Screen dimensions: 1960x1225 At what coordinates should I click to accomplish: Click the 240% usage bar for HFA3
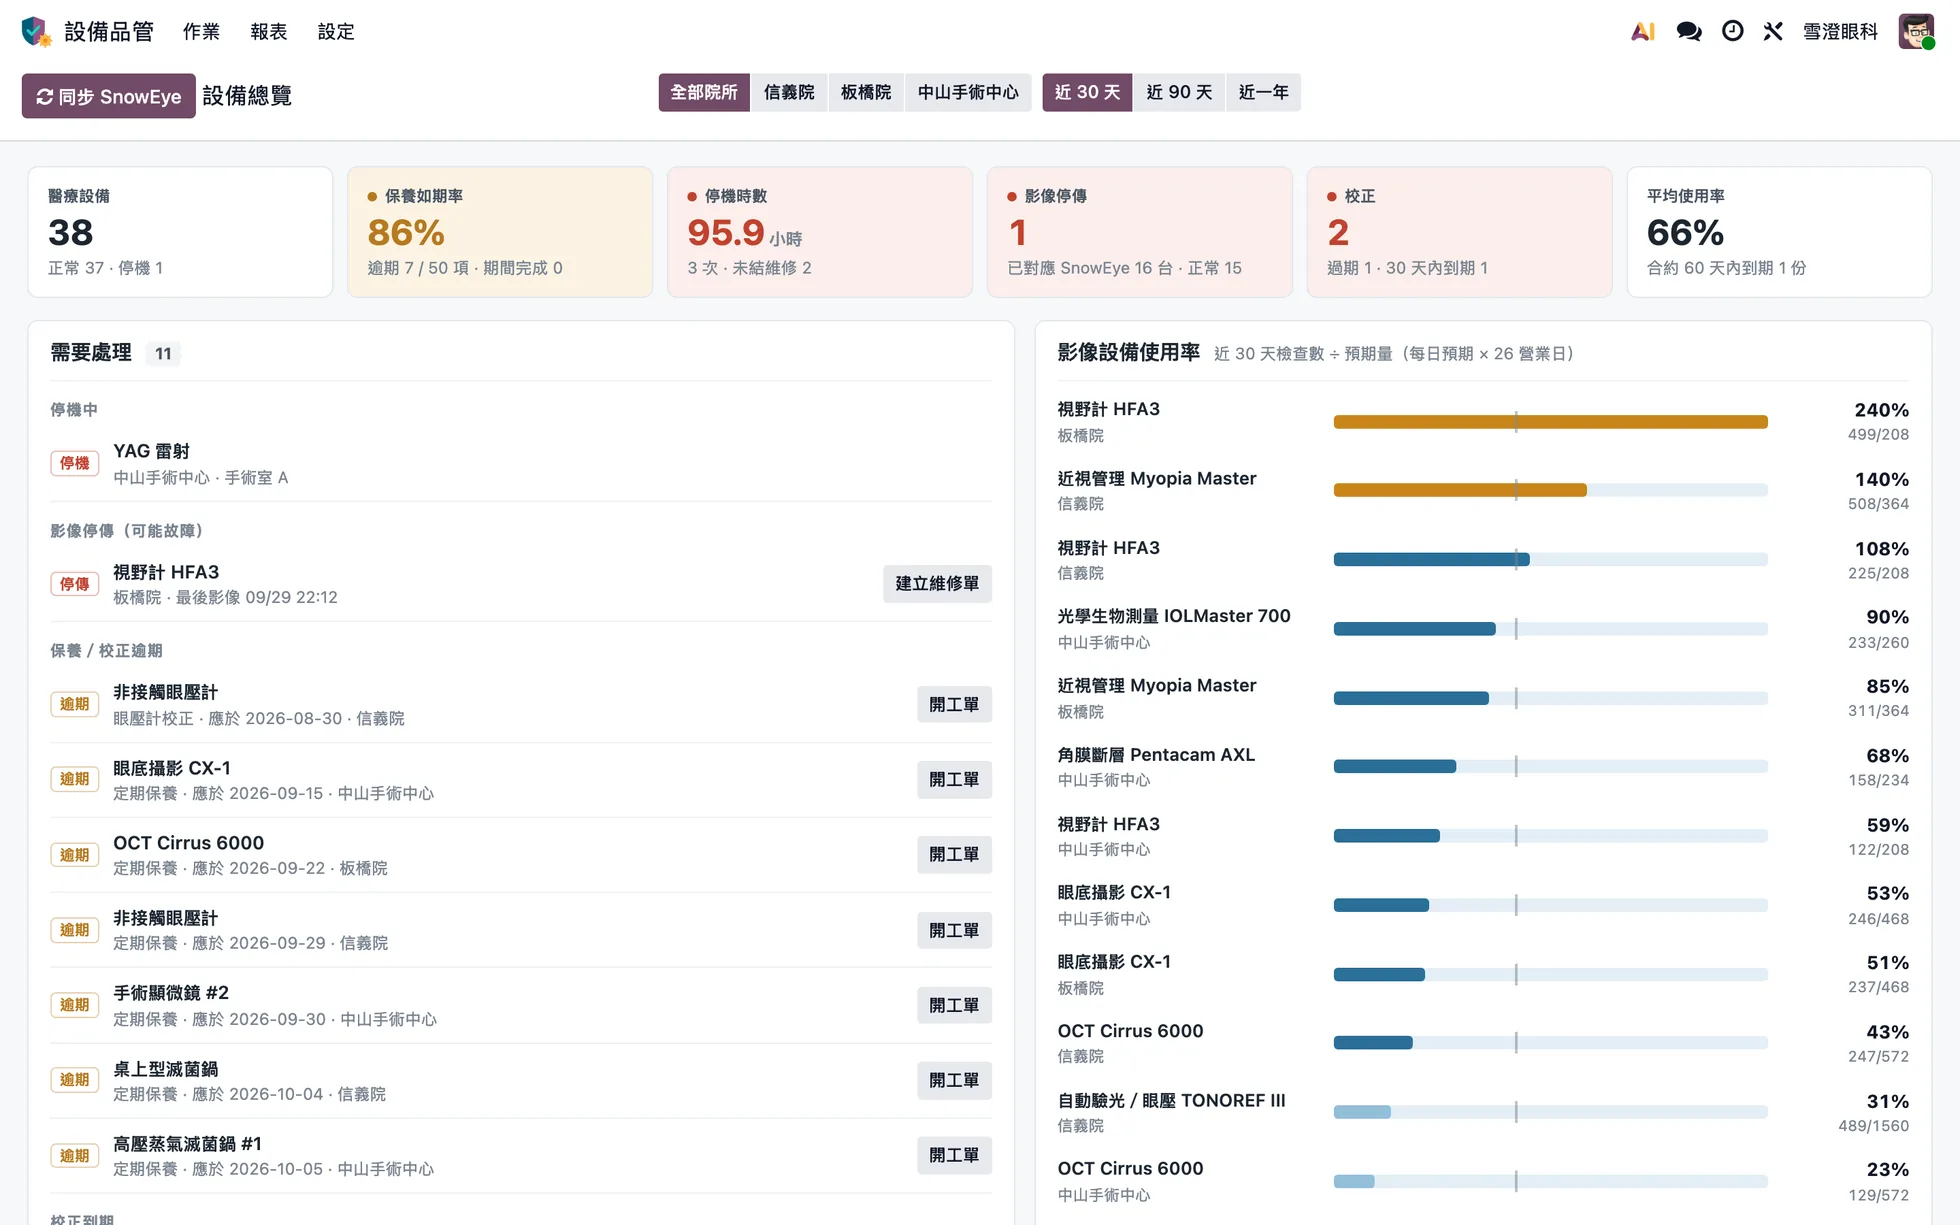click(x=1550, y=422)
